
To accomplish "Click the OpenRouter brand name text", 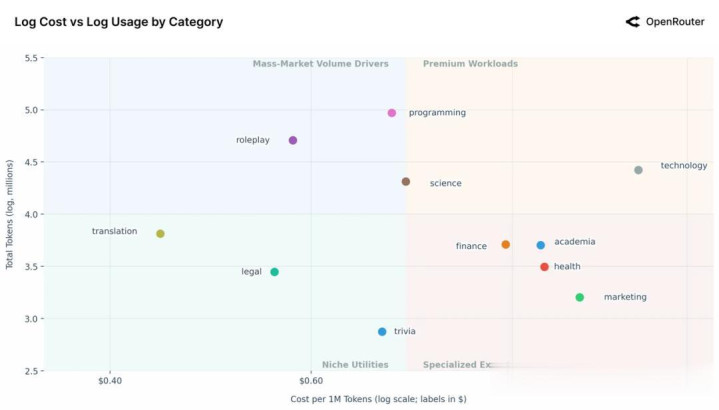I will 676,21.
